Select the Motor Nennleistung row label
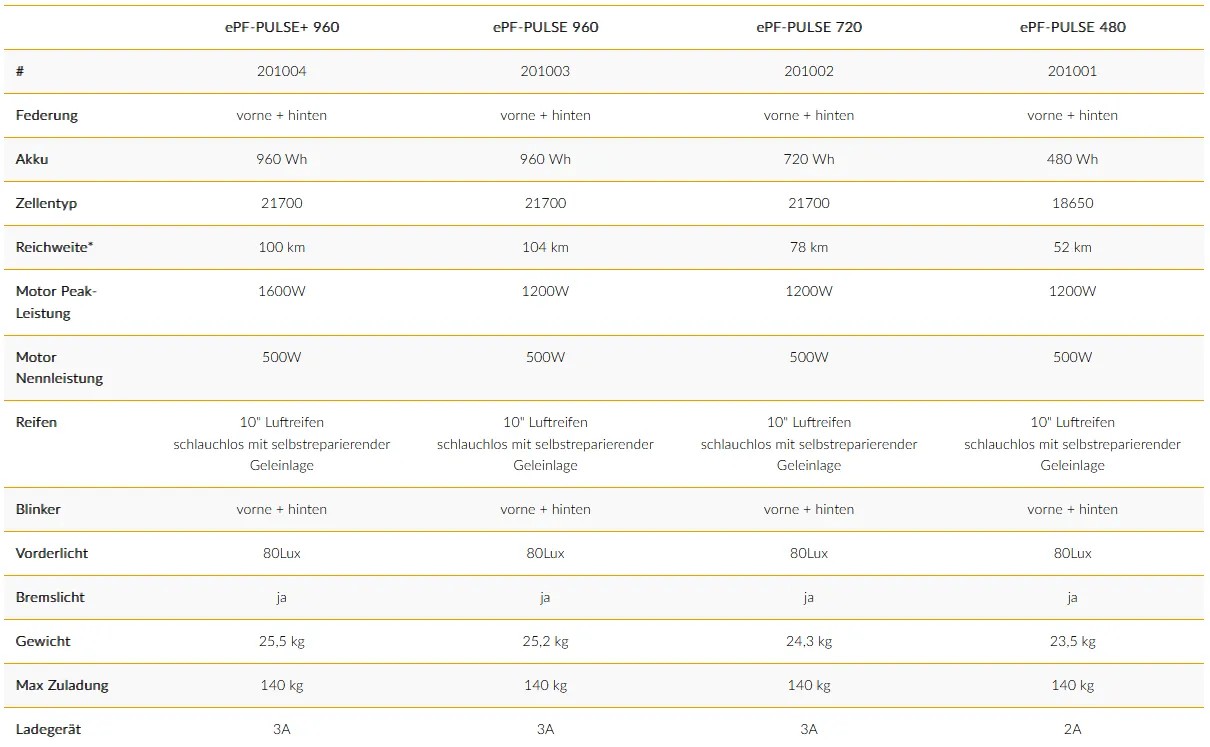The image size is (1210, 747). click(x=59, y=368)
